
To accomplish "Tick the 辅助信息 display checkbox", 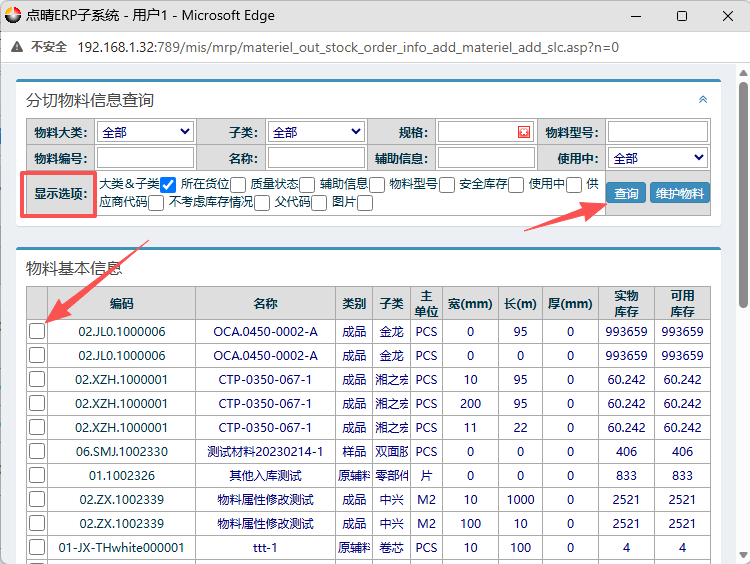I will pos(377,185).
